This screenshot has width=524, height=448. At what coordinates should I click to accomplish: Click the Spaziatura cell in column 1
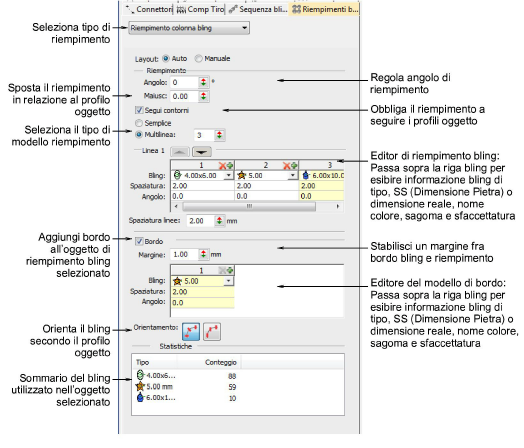click(203, 186)
